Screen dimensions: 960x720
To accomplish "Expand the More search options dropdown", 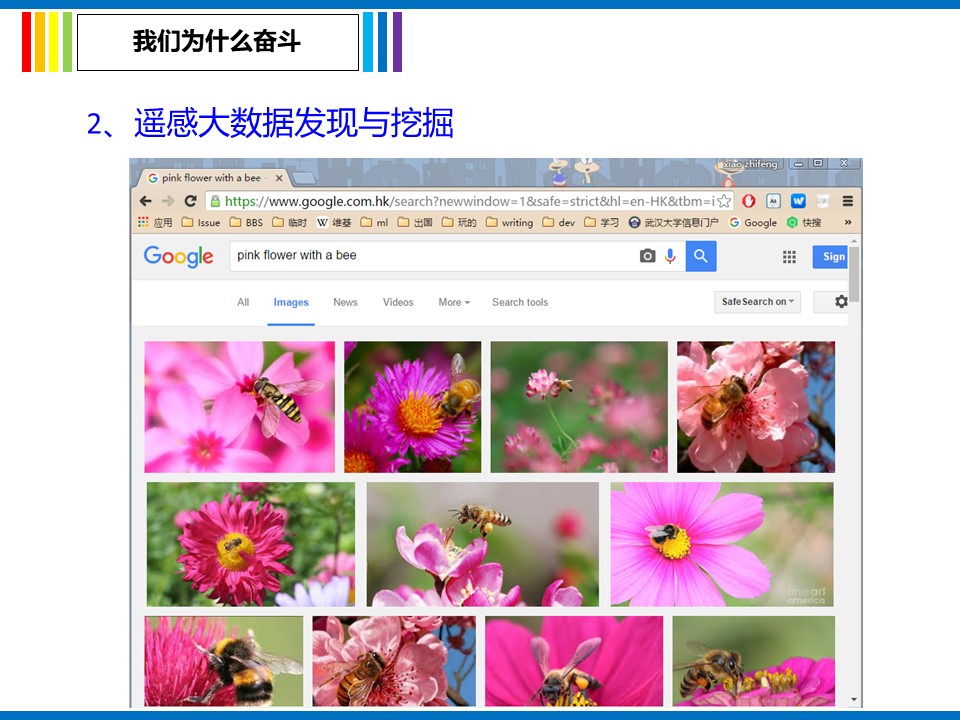I will [x=453, y=302].
